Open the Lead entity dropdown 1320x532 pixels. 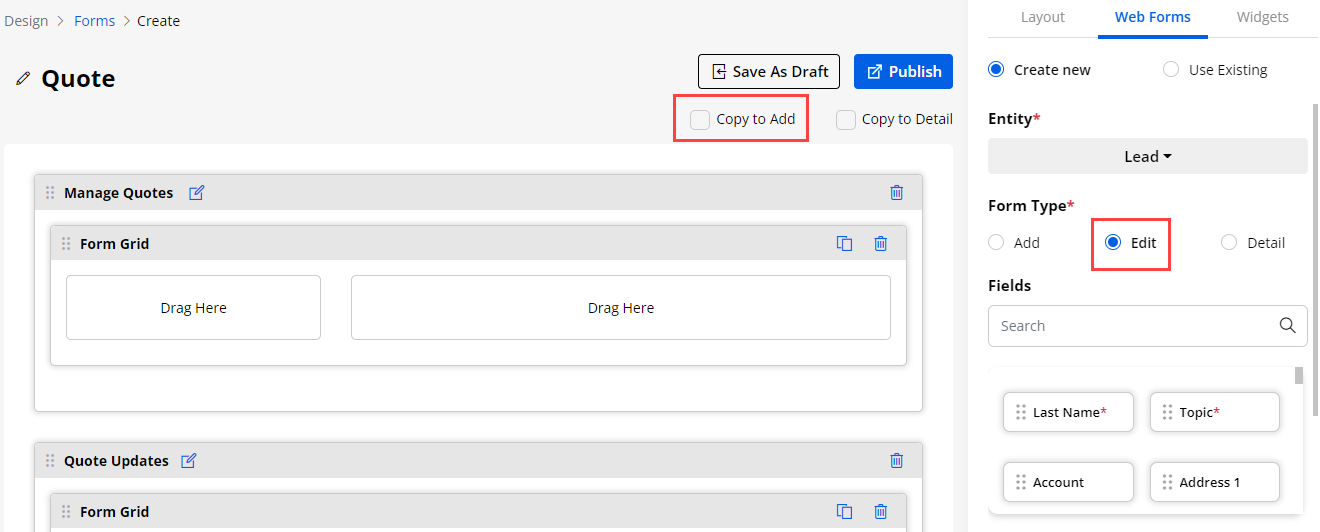click(x=1147, y=156)
